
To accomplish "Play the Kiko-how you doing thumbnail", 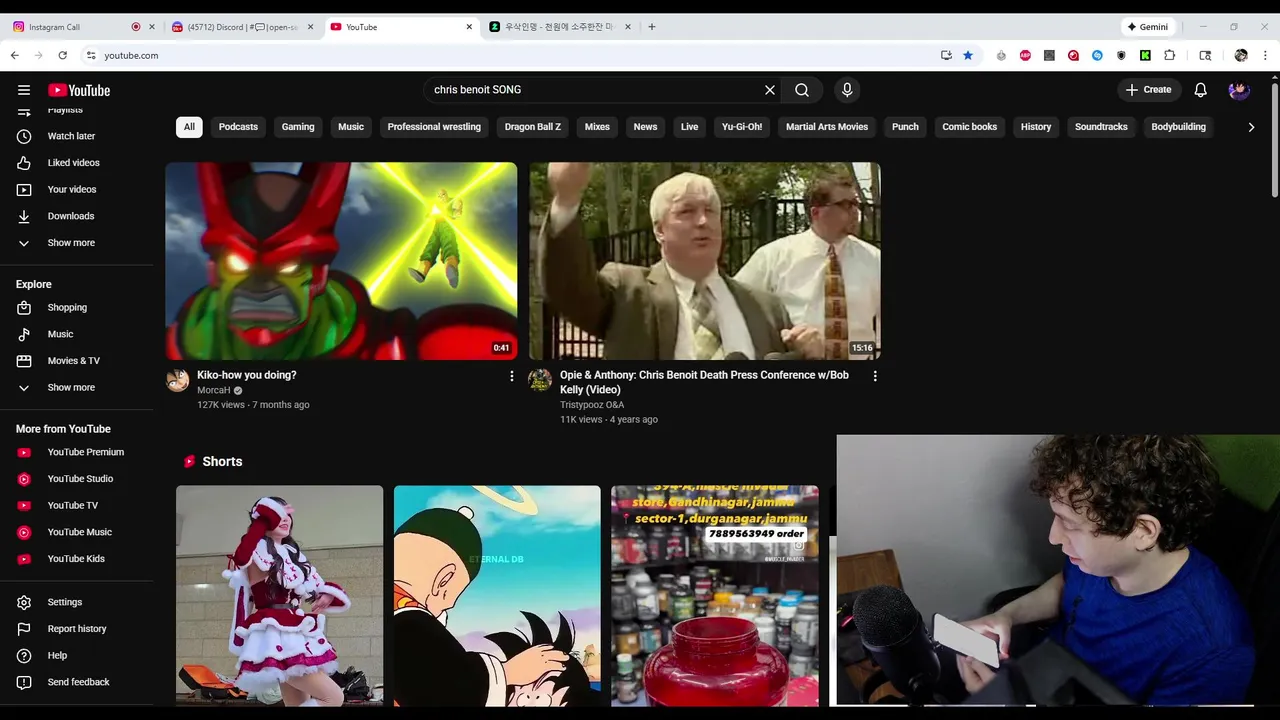I will [341, 261].
